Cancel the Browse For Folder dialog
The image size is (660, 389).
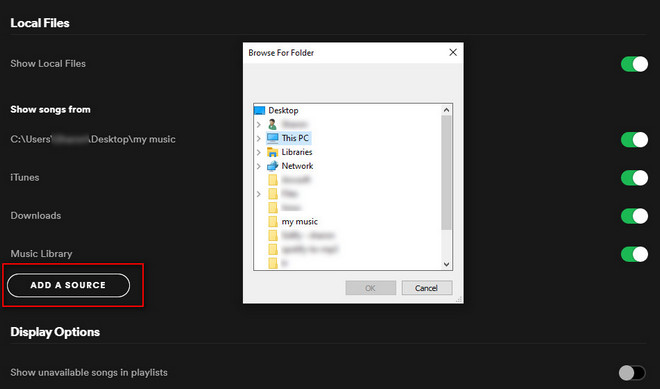tap(427, 288)
